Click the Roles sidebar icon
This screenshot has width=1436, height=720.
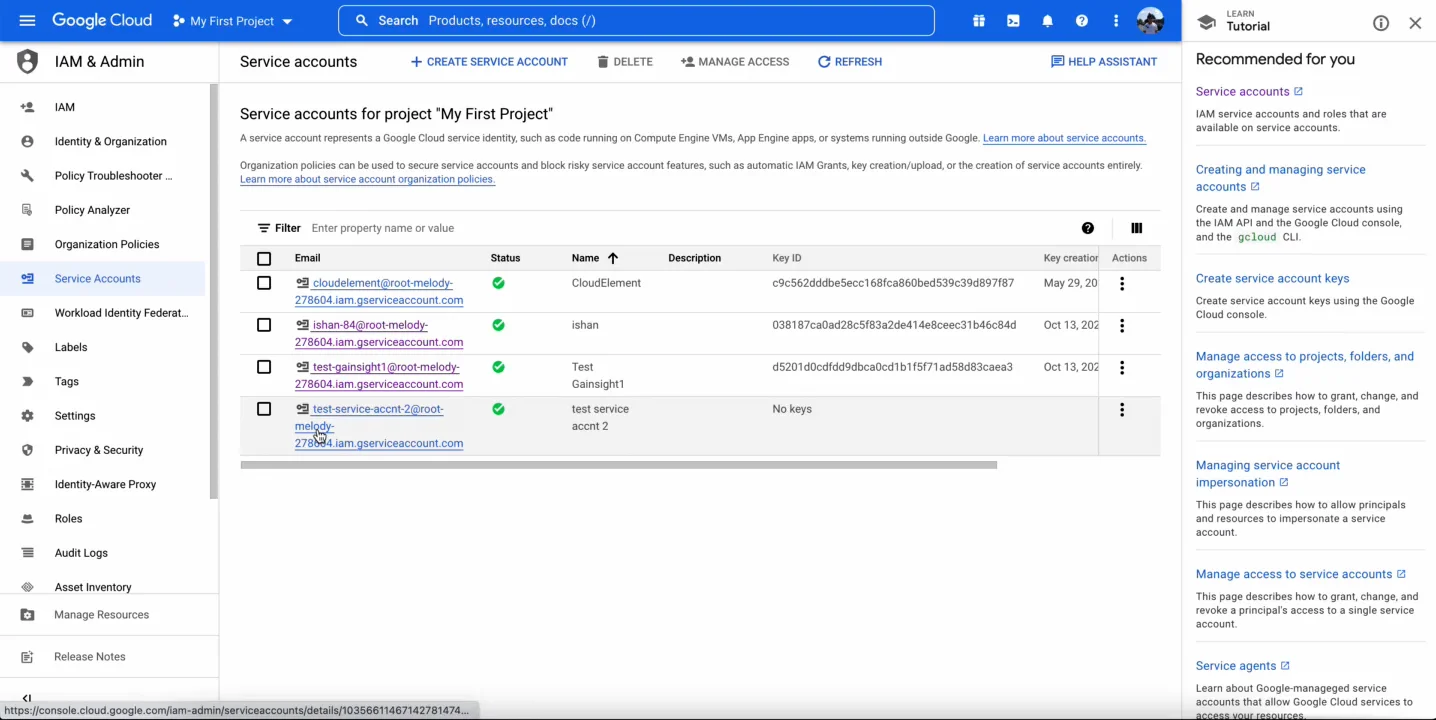pyautogui.click(x=27, y=518)
